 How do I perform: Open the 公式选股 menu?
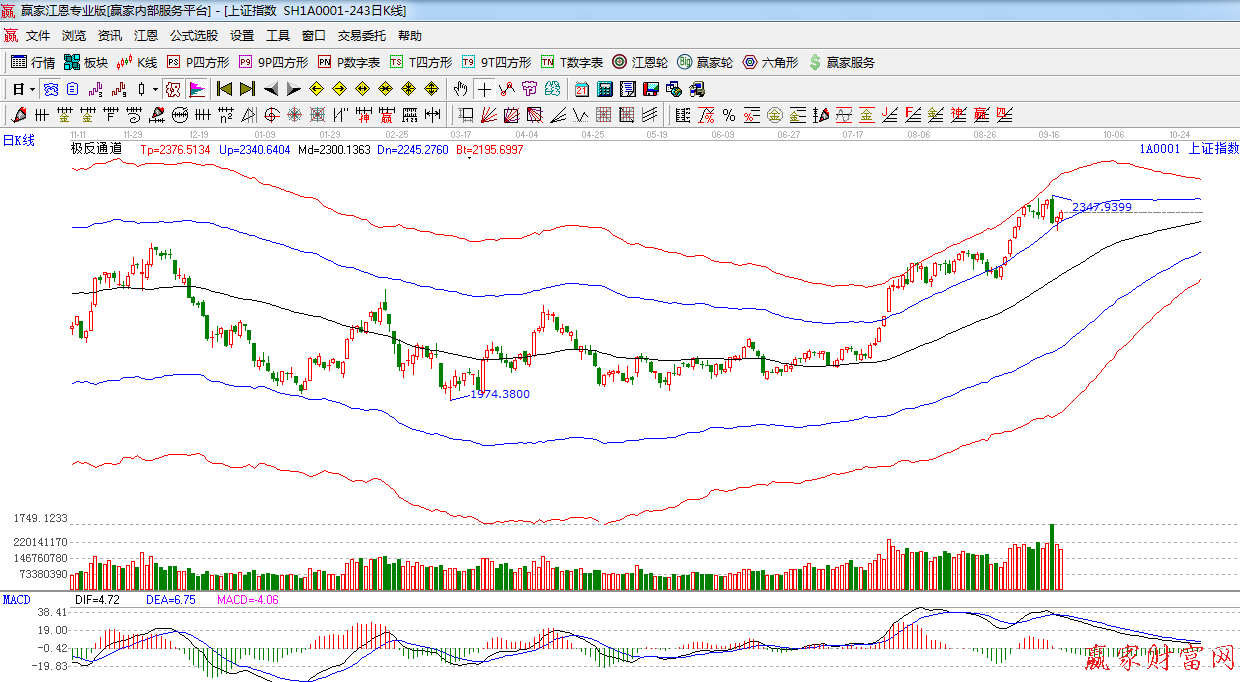click(193, 35)
